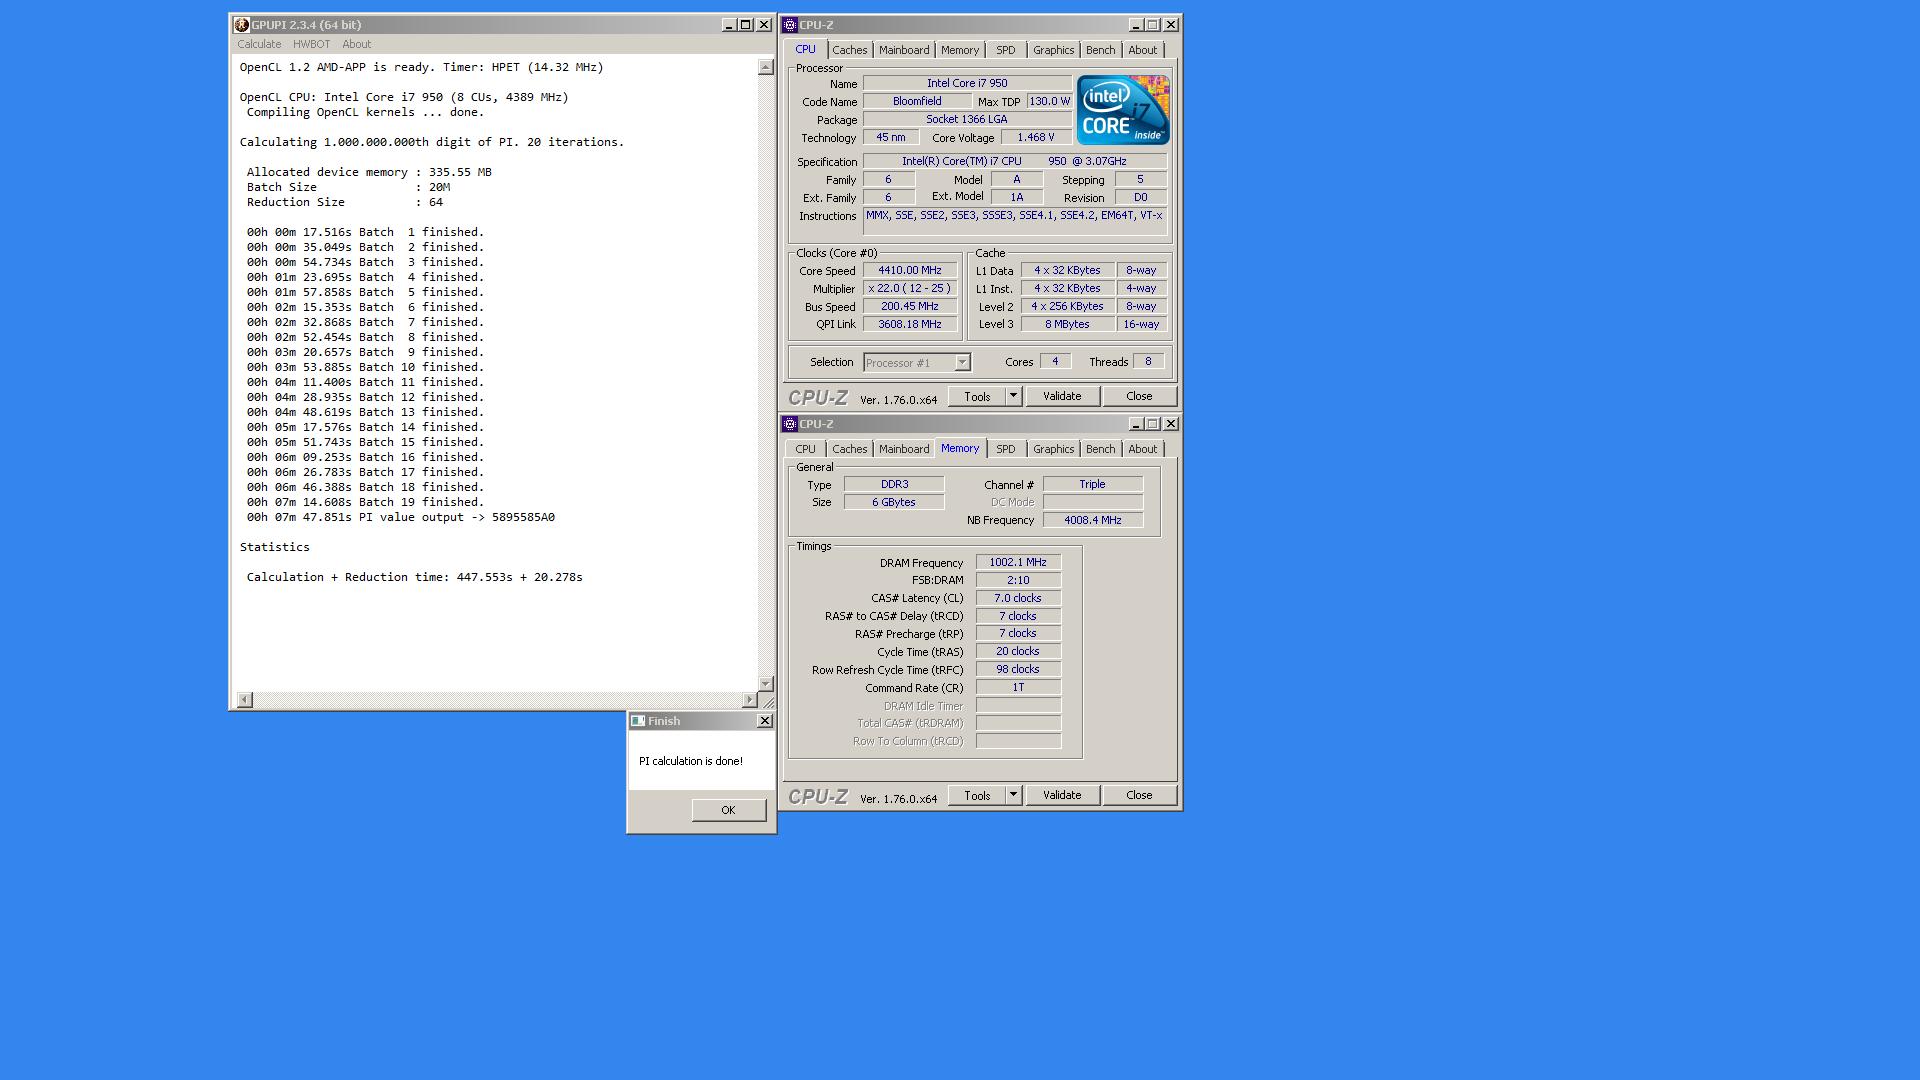Screen dimensions: 1920x1080
Task: Open Graphics tab in lower CPU-Z window
Action: pos(1053,449)
